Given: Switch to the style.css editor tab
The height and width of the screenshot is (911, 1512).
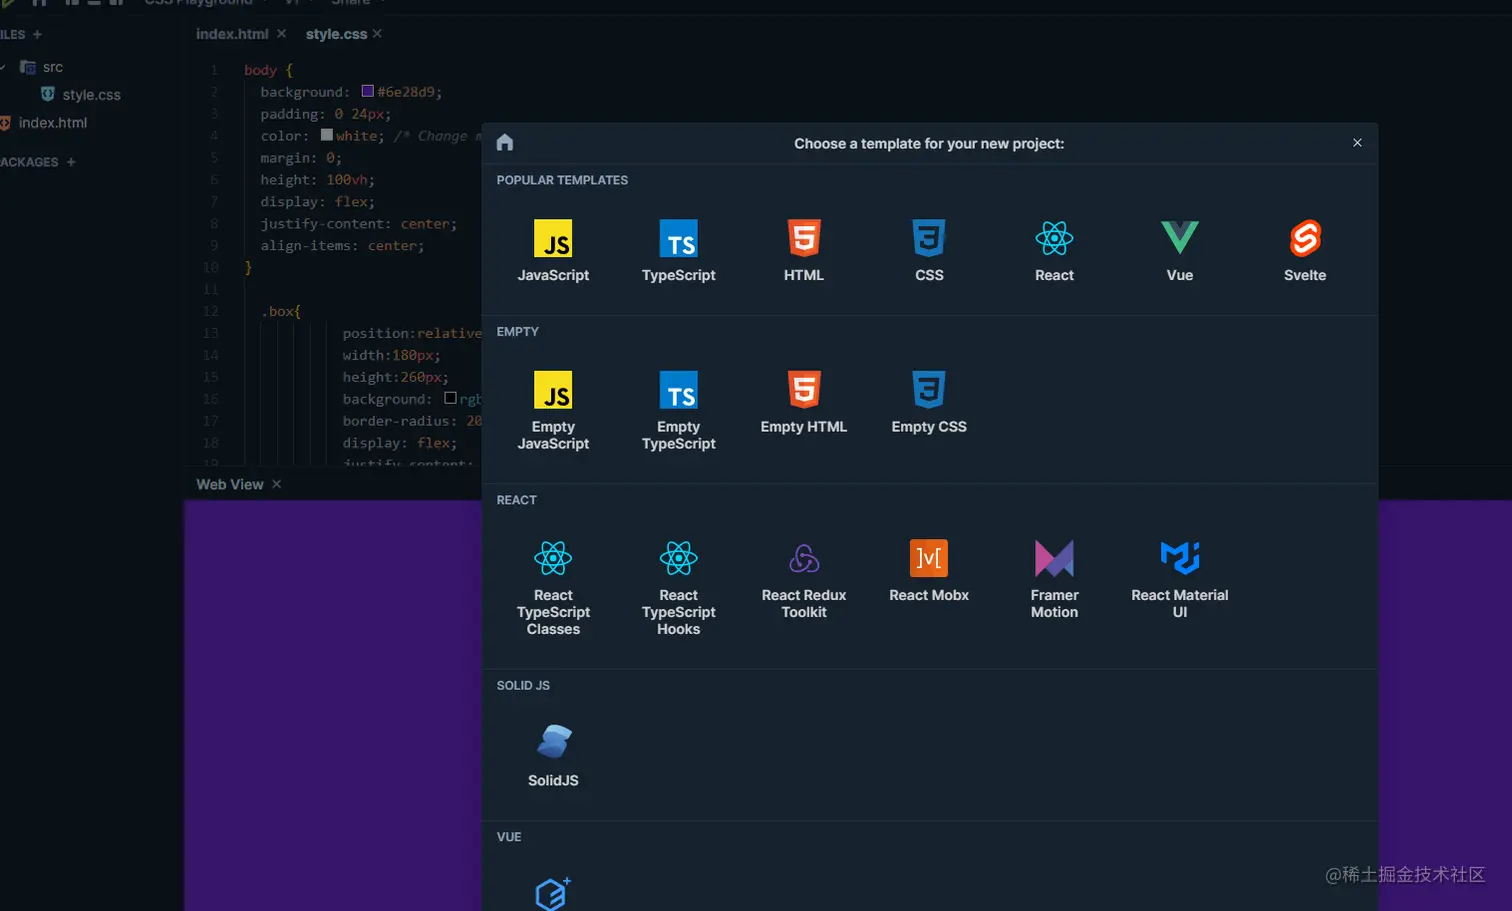Looking at the screenshot, I should click(336, 34).
